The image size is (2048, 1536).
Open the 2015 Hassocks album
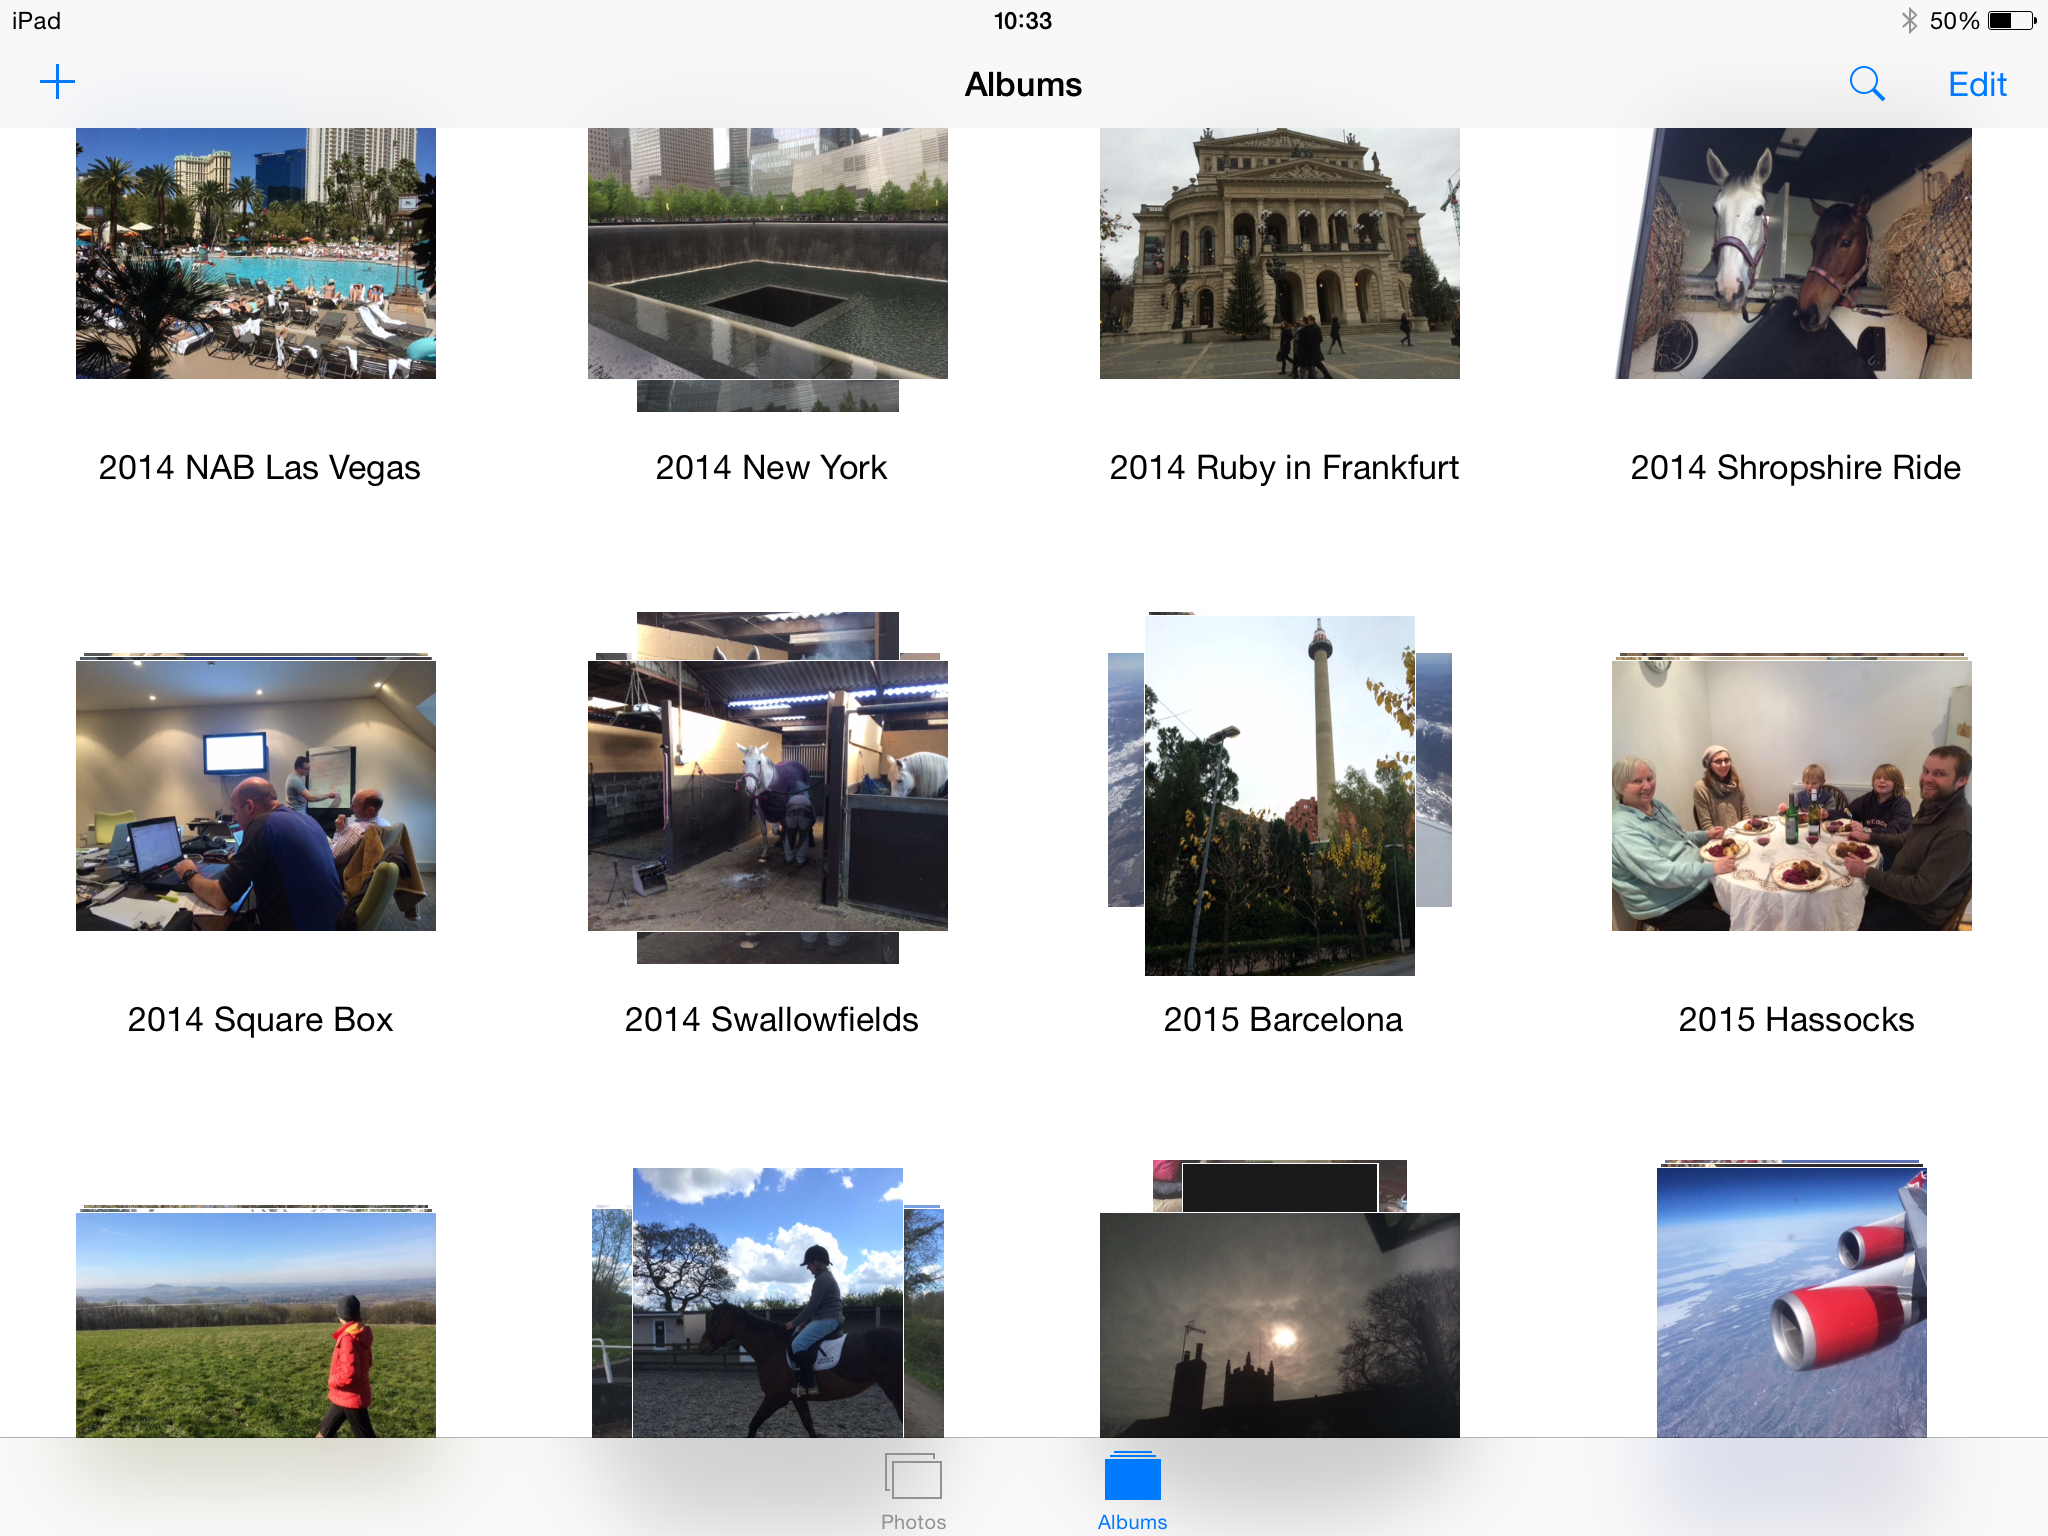point(1792,795)
